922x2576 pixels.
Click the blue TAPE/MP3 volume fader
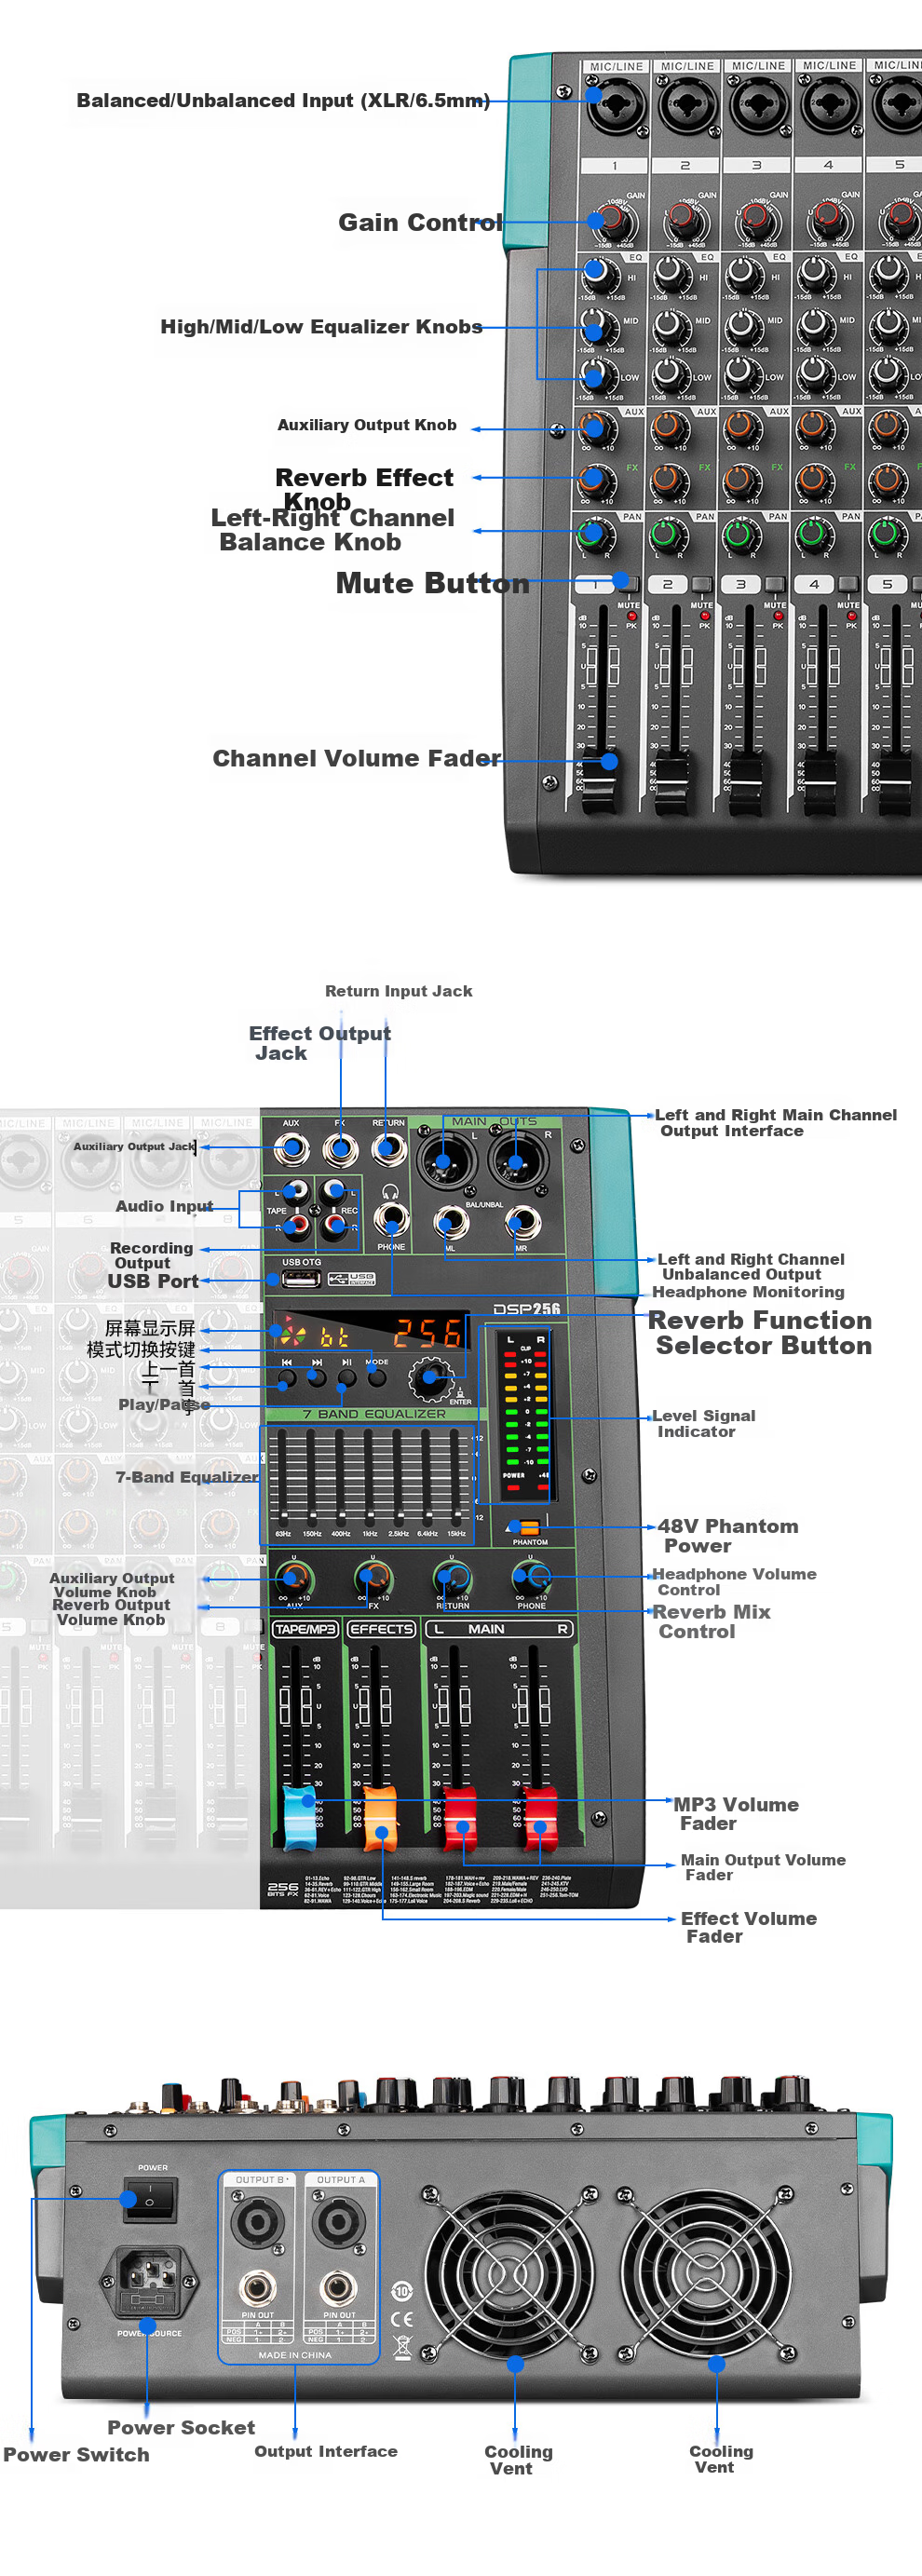(x=300, y=1818)
